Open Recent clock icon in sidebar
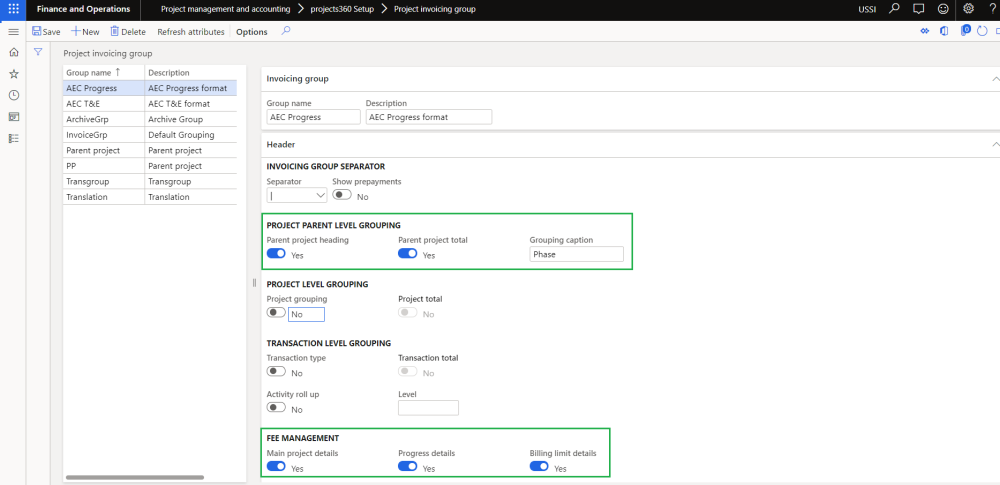This screenshot has width=1000, height=485. [x=13, y=95]
